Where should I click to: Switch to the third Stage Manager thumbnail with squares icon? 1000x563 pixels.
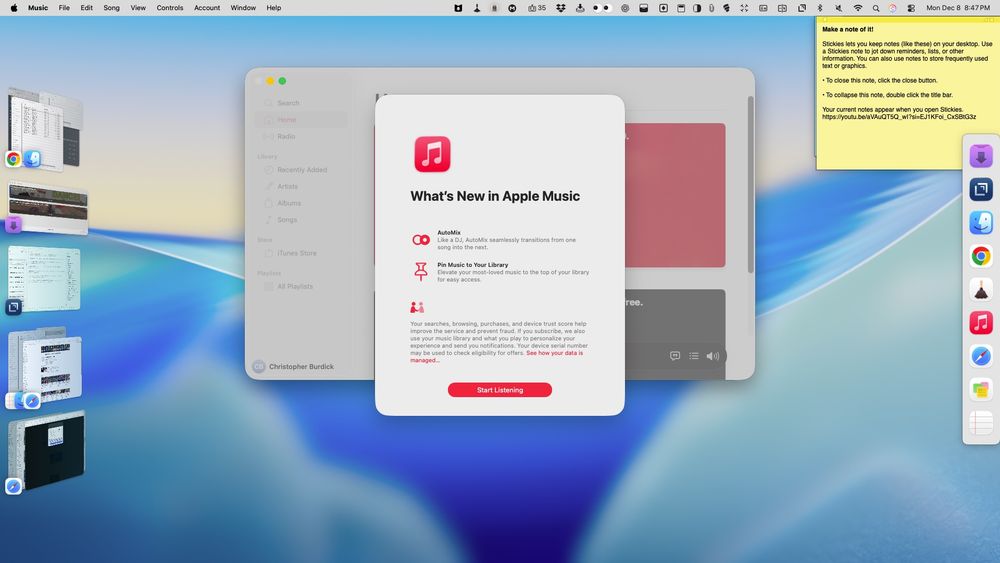[x=43, y=279]
